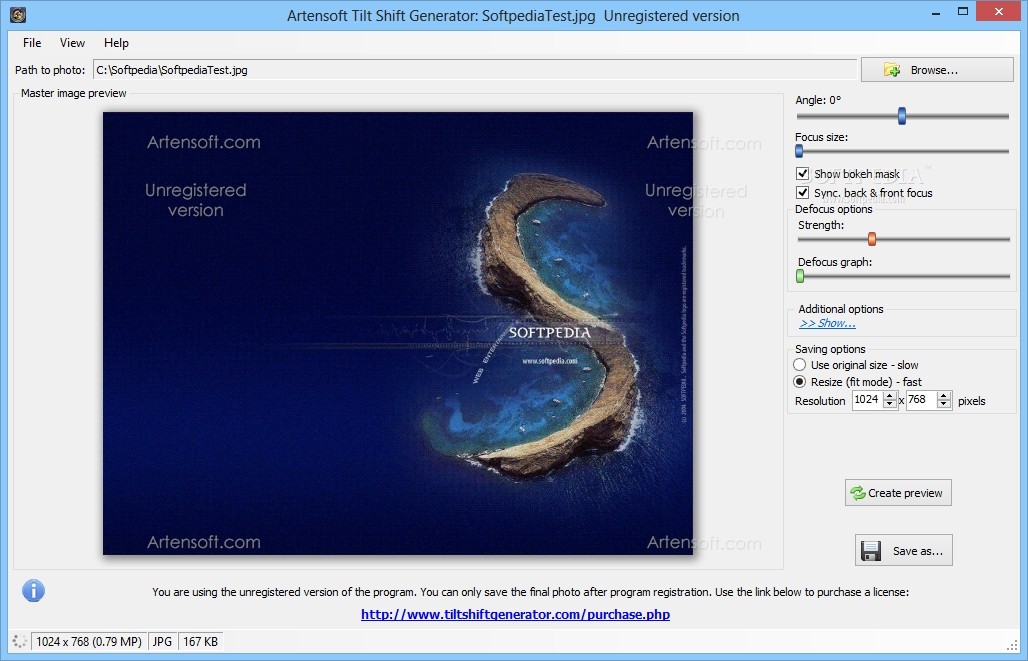
Task: Increase resolution width with up arrow
Action: click(890, 396)
